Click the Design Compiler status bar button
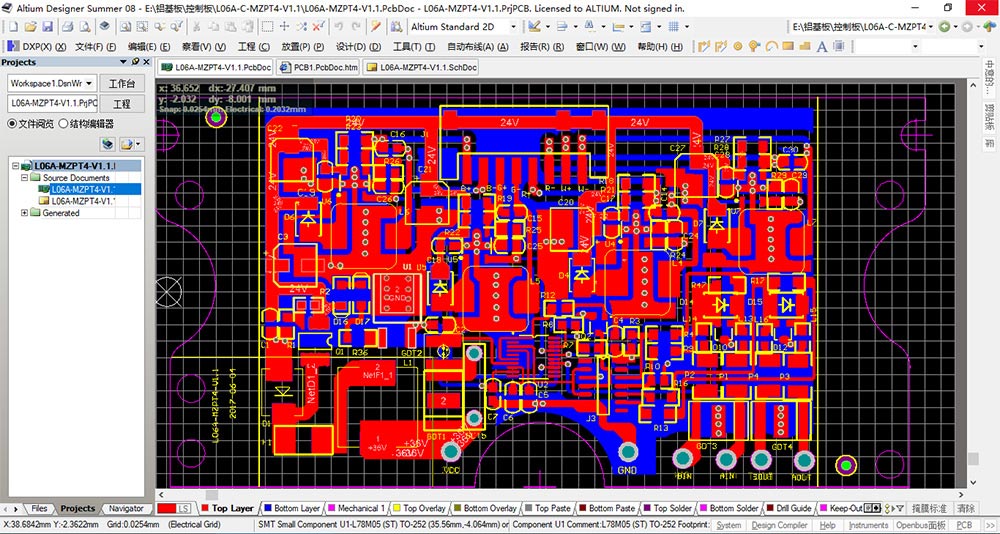This screenshot has width=1000, height=534. pyautogui.click(x=781, y=525)
